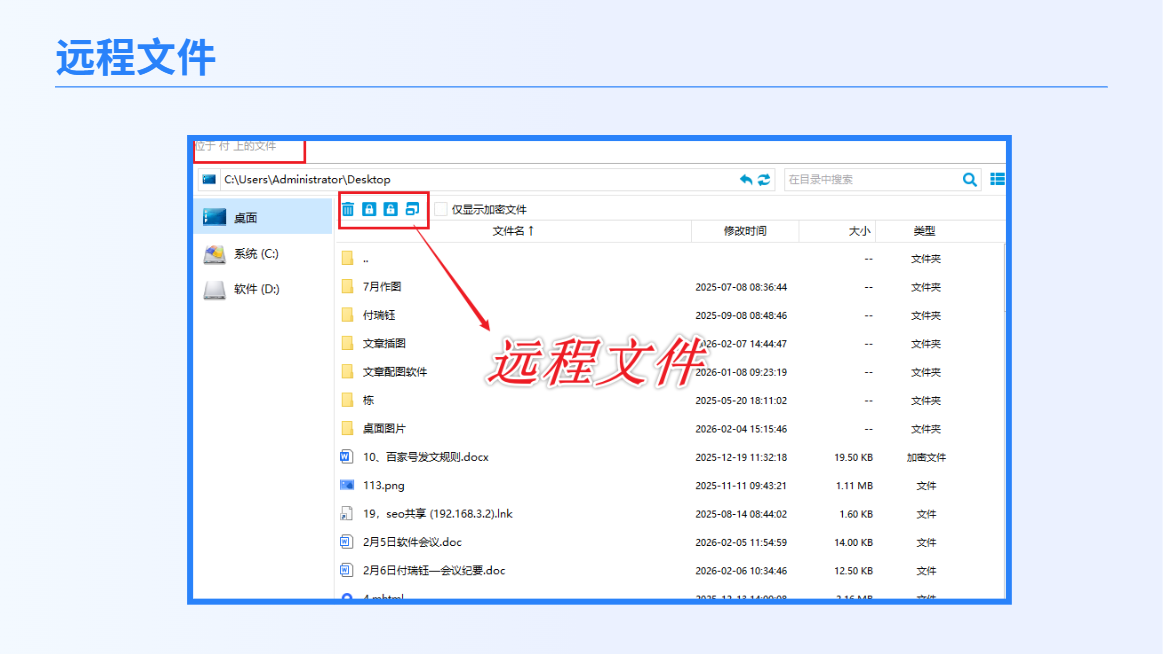
Task: Enable the 仅显示加密文件 checkbox
Action: 441,209
